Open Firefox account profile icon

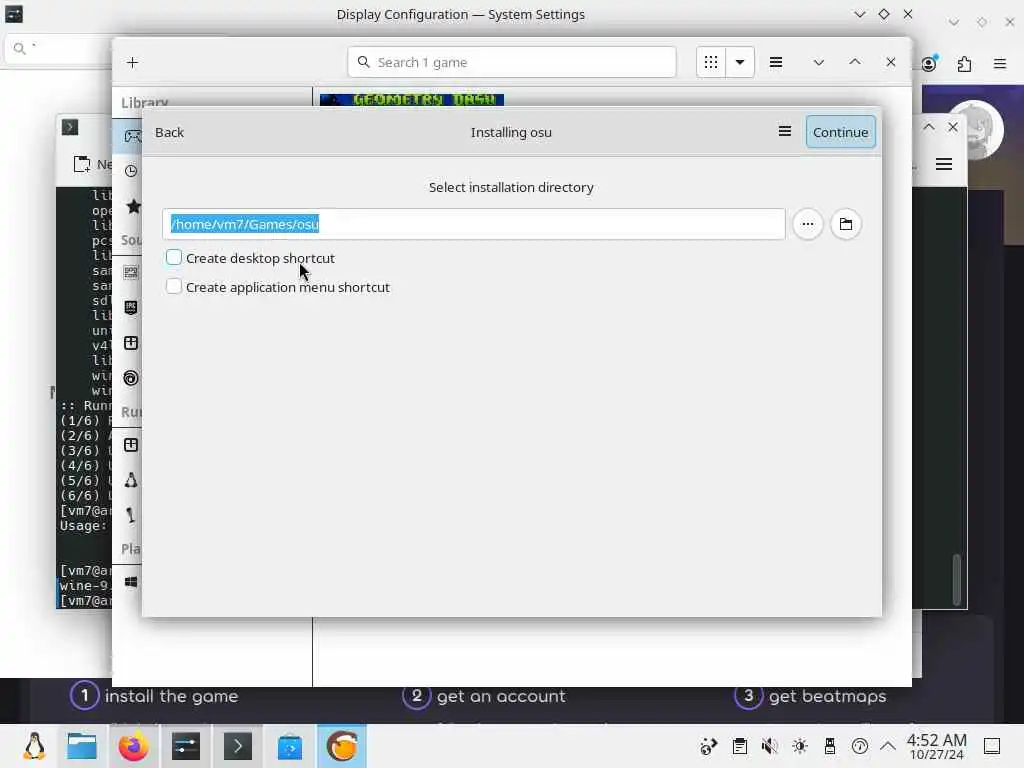pyautogui.click(x=929, y=63)
